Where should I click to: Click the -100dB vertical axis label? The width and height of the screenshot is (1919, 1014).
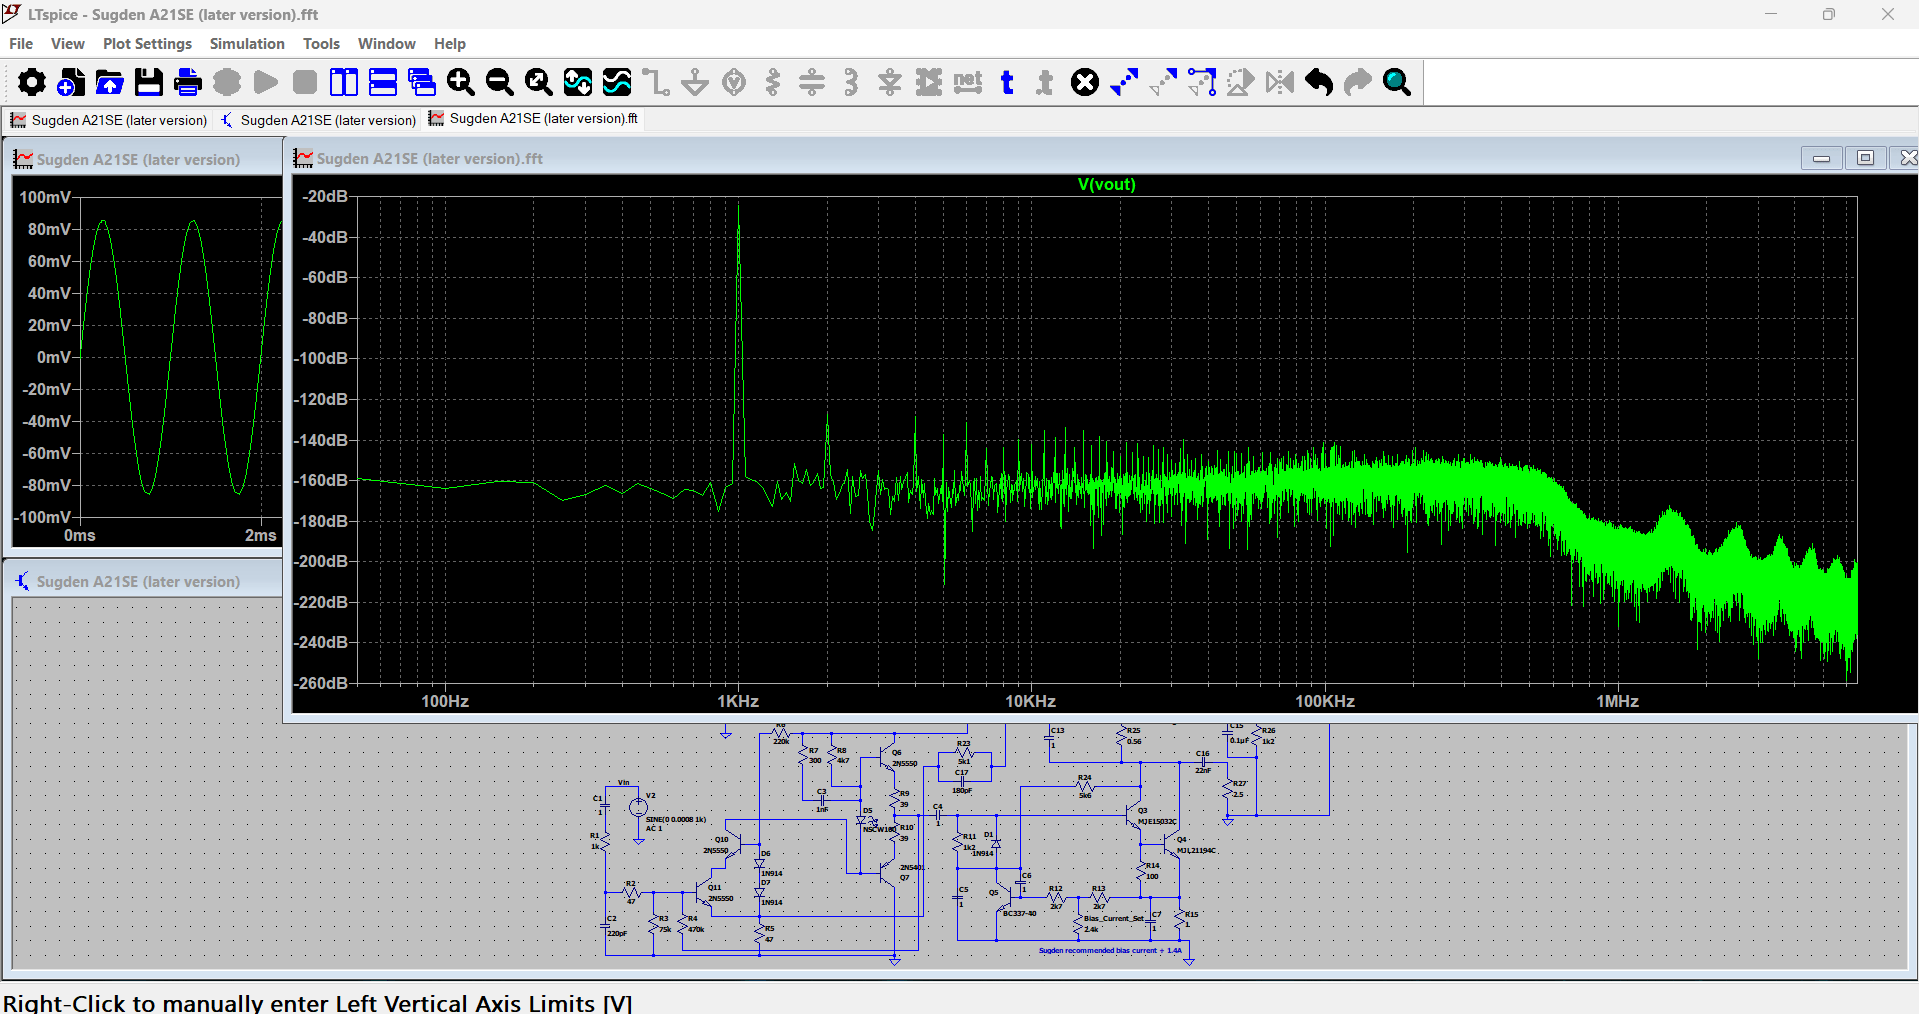[322, 358]
